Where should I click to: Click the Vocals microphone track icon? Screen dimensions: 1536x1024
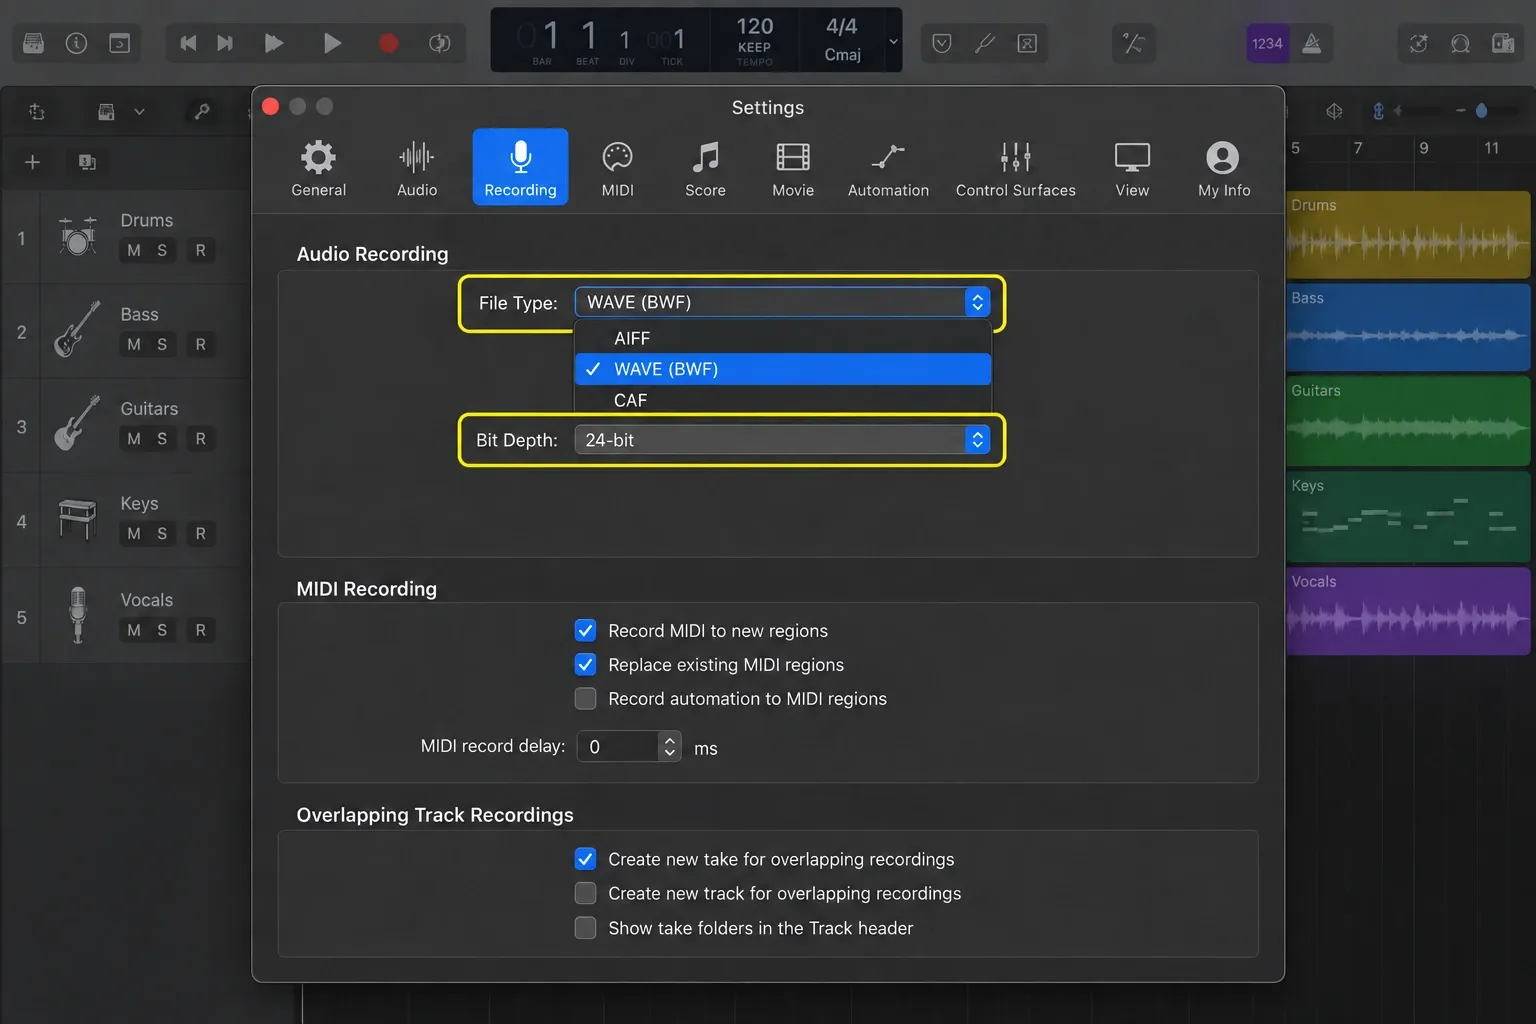[77, 615]
